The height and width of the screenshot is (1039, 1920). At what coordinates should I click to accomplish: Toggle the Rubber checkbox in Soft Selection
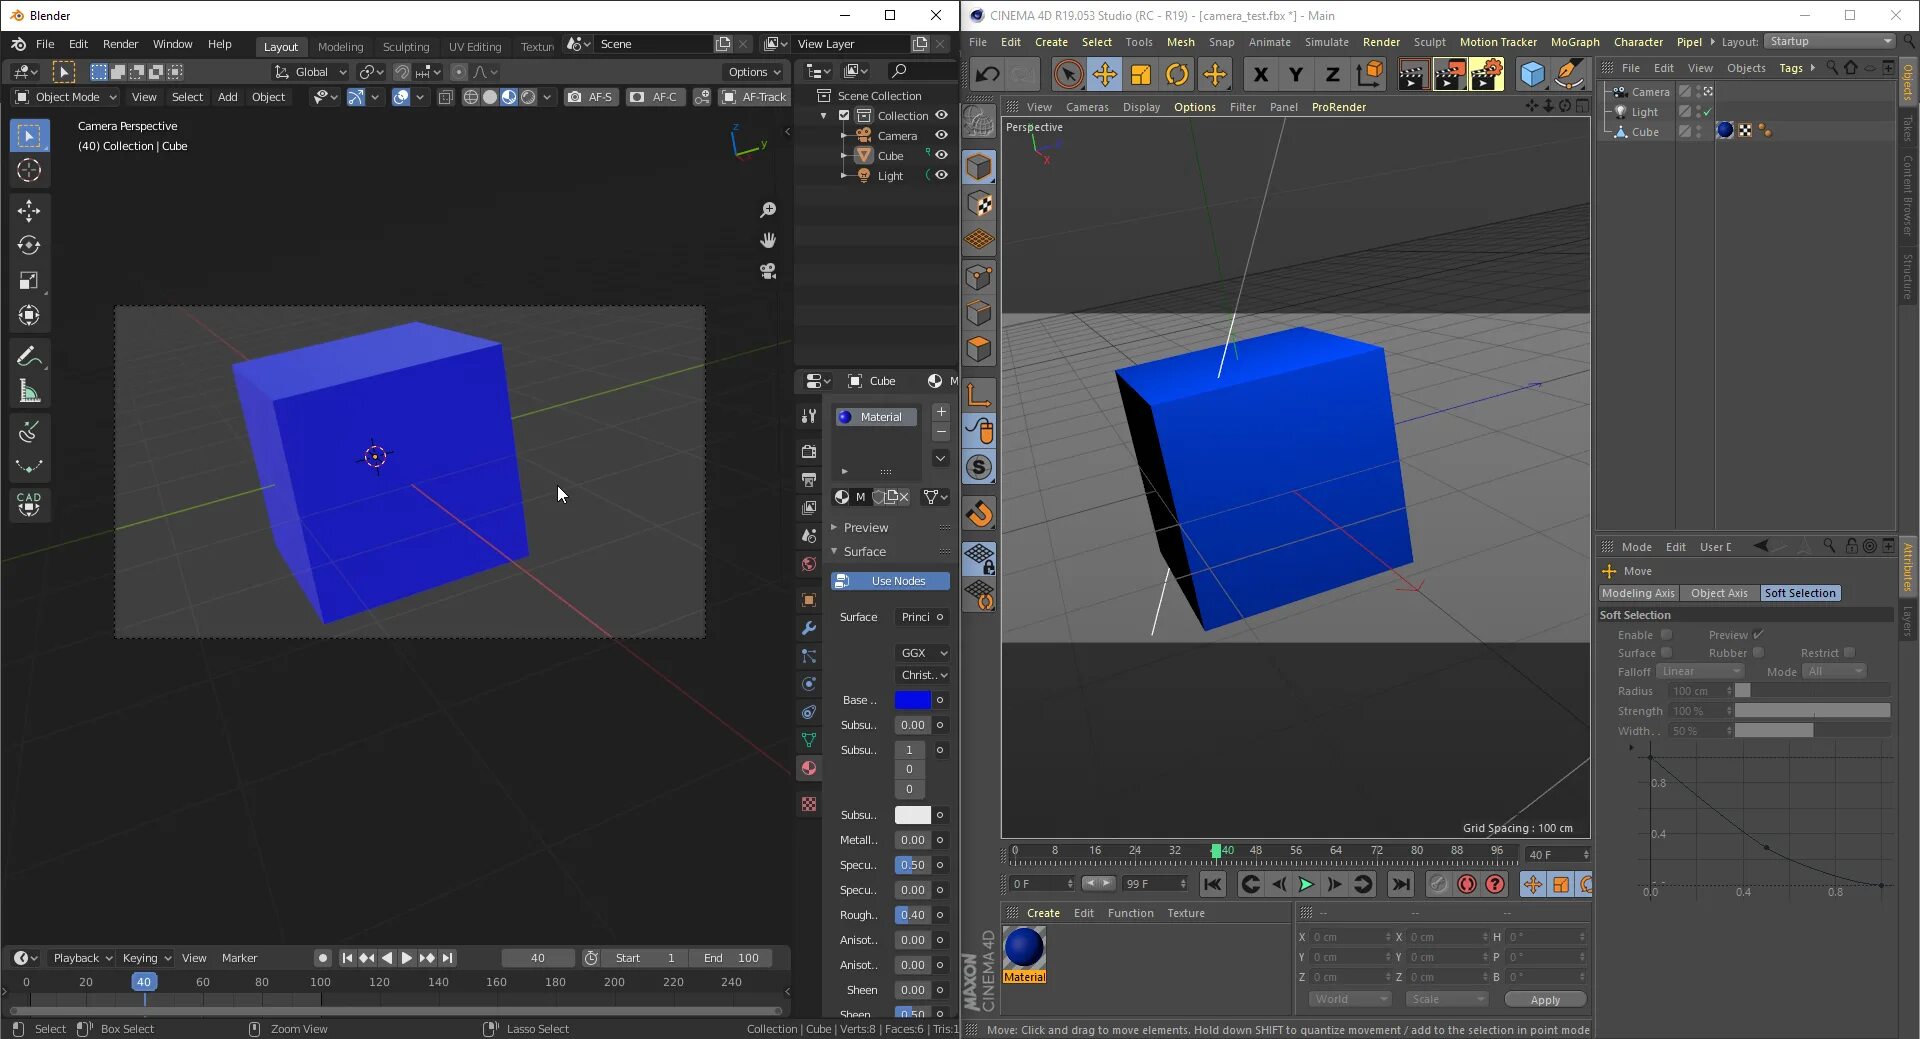(x=1758, y=652)
